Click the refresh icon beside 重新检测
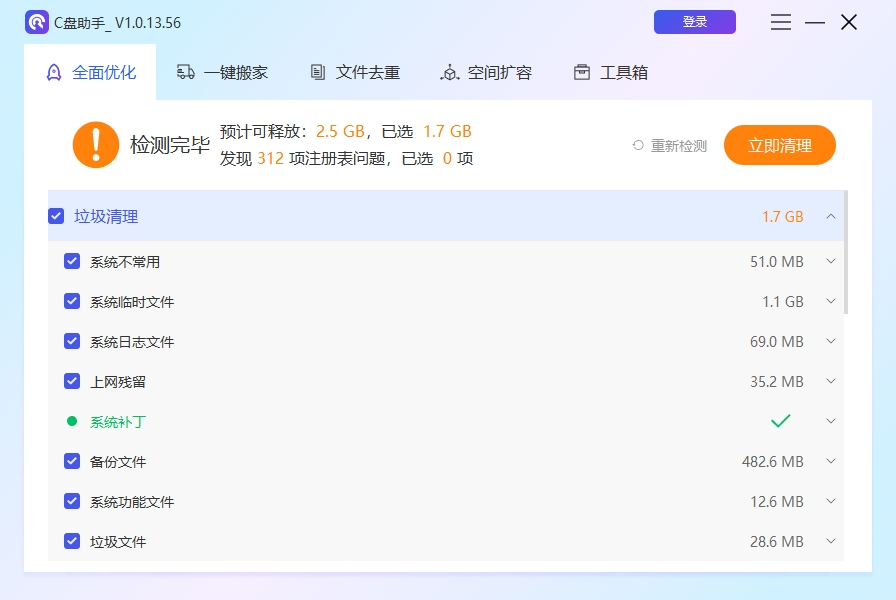This screenshot has width=896, height=600. (x=638, y=146)
